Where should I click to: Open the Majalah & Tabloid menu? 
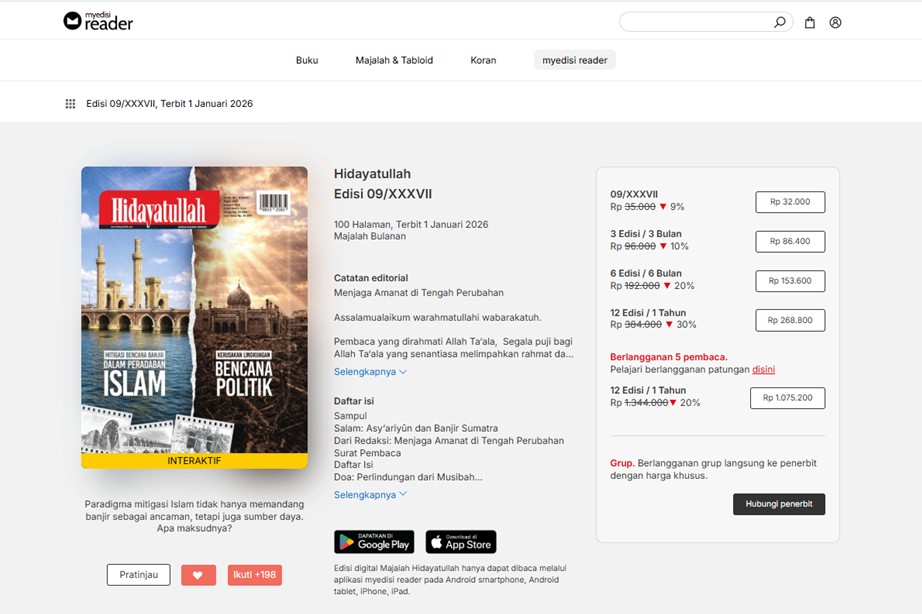click(x=394, y=60)
